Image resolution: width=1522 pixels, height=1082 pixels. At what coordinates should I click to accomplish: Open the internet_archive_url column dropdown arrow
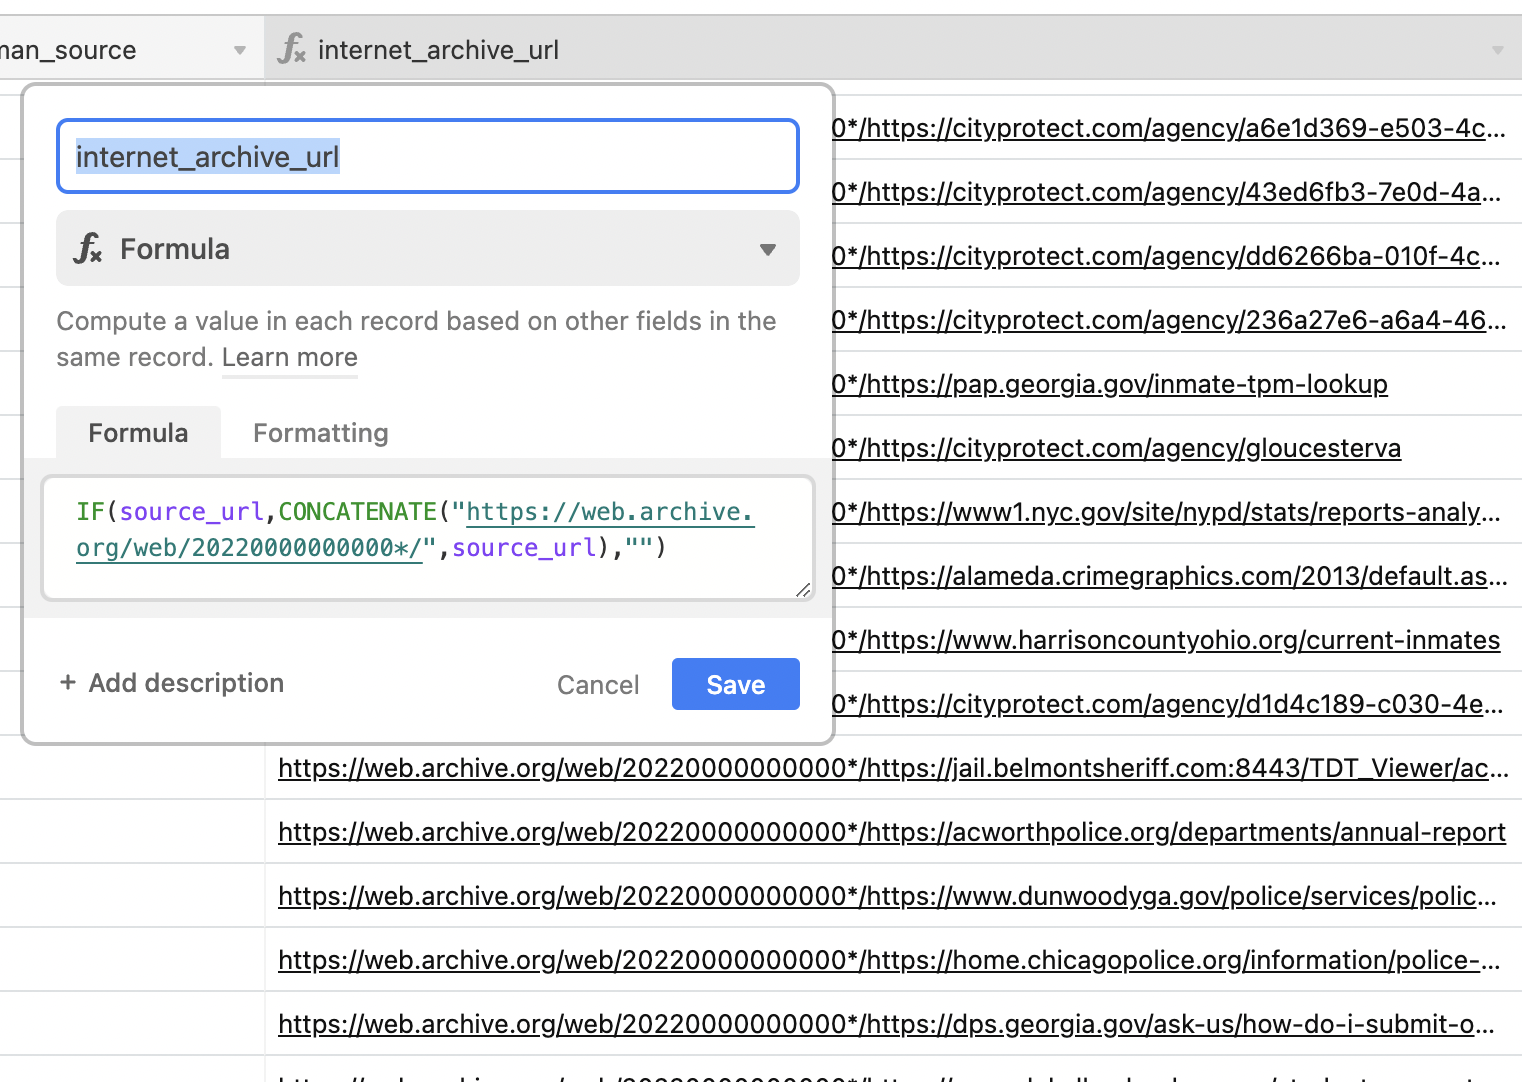pyautogui.click(x=1497, y=49)
